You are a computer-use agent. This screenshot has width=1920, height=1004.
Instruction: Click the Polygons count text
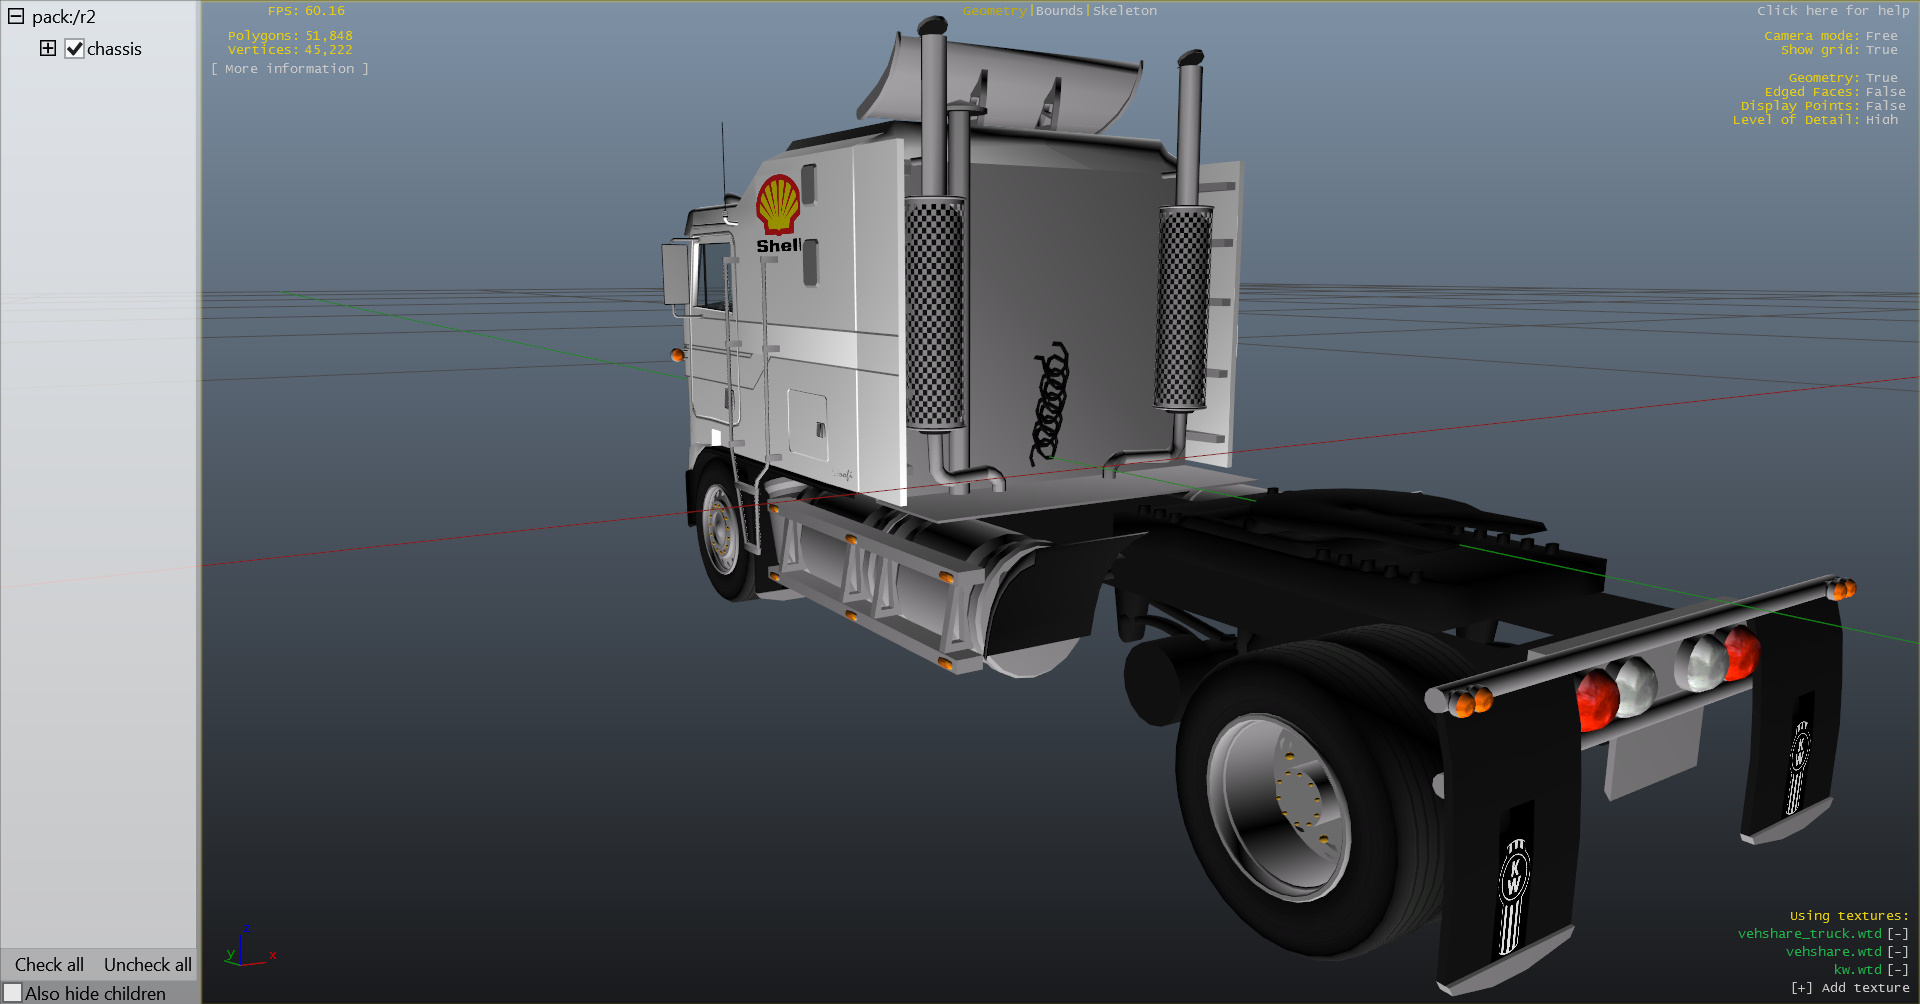tap(290, 35)
